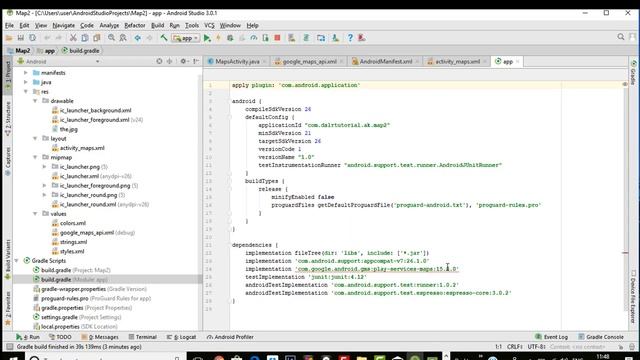Screen dimensions: 640x360
Task: Click the Help question mark icon
Action: click(350, 38)
